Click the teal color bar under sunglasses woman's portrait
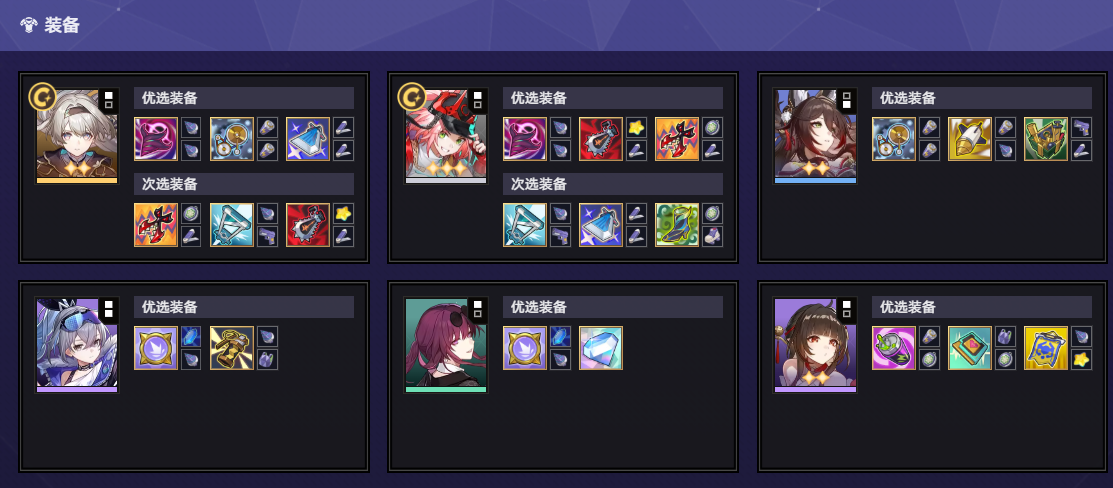 tap(446, 389)
